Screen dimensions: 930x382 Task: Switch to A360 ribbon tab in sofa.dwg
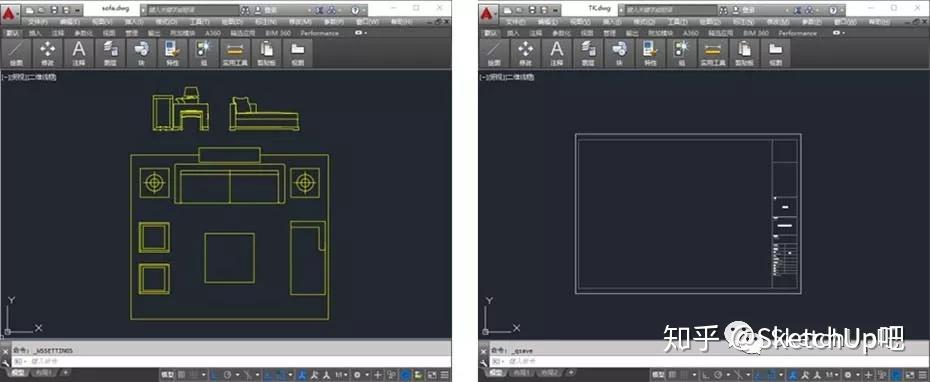coord(214,33)
